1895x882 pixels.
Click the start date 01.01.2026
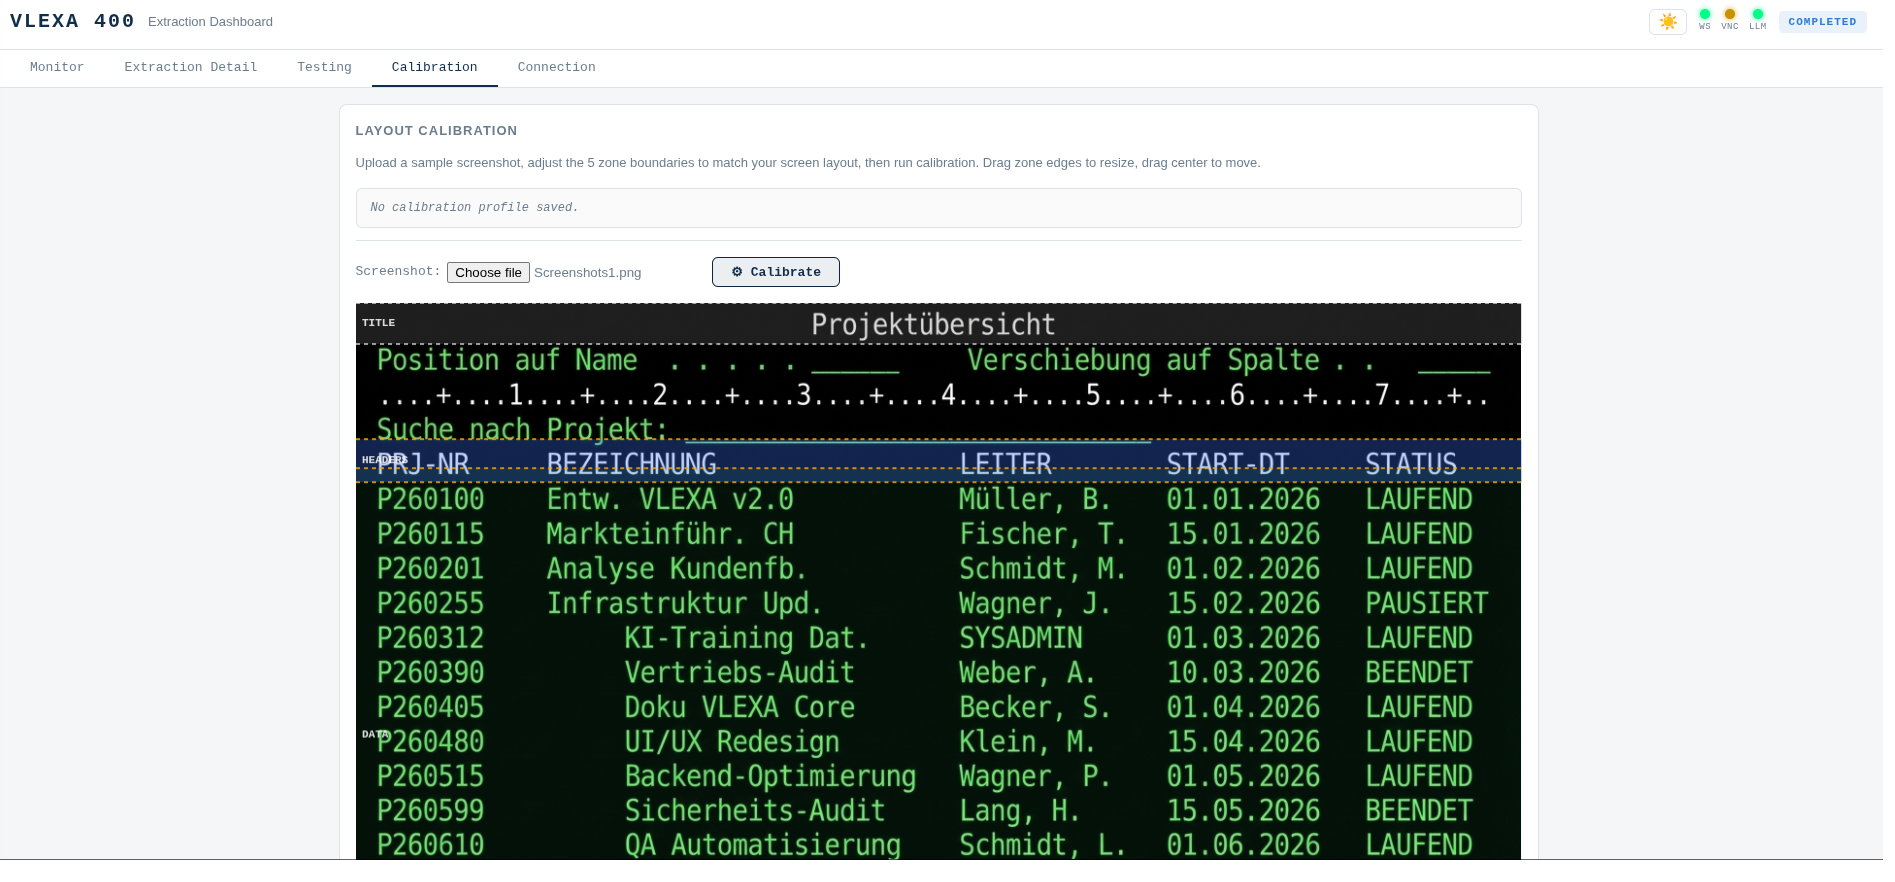[1243, 499]
